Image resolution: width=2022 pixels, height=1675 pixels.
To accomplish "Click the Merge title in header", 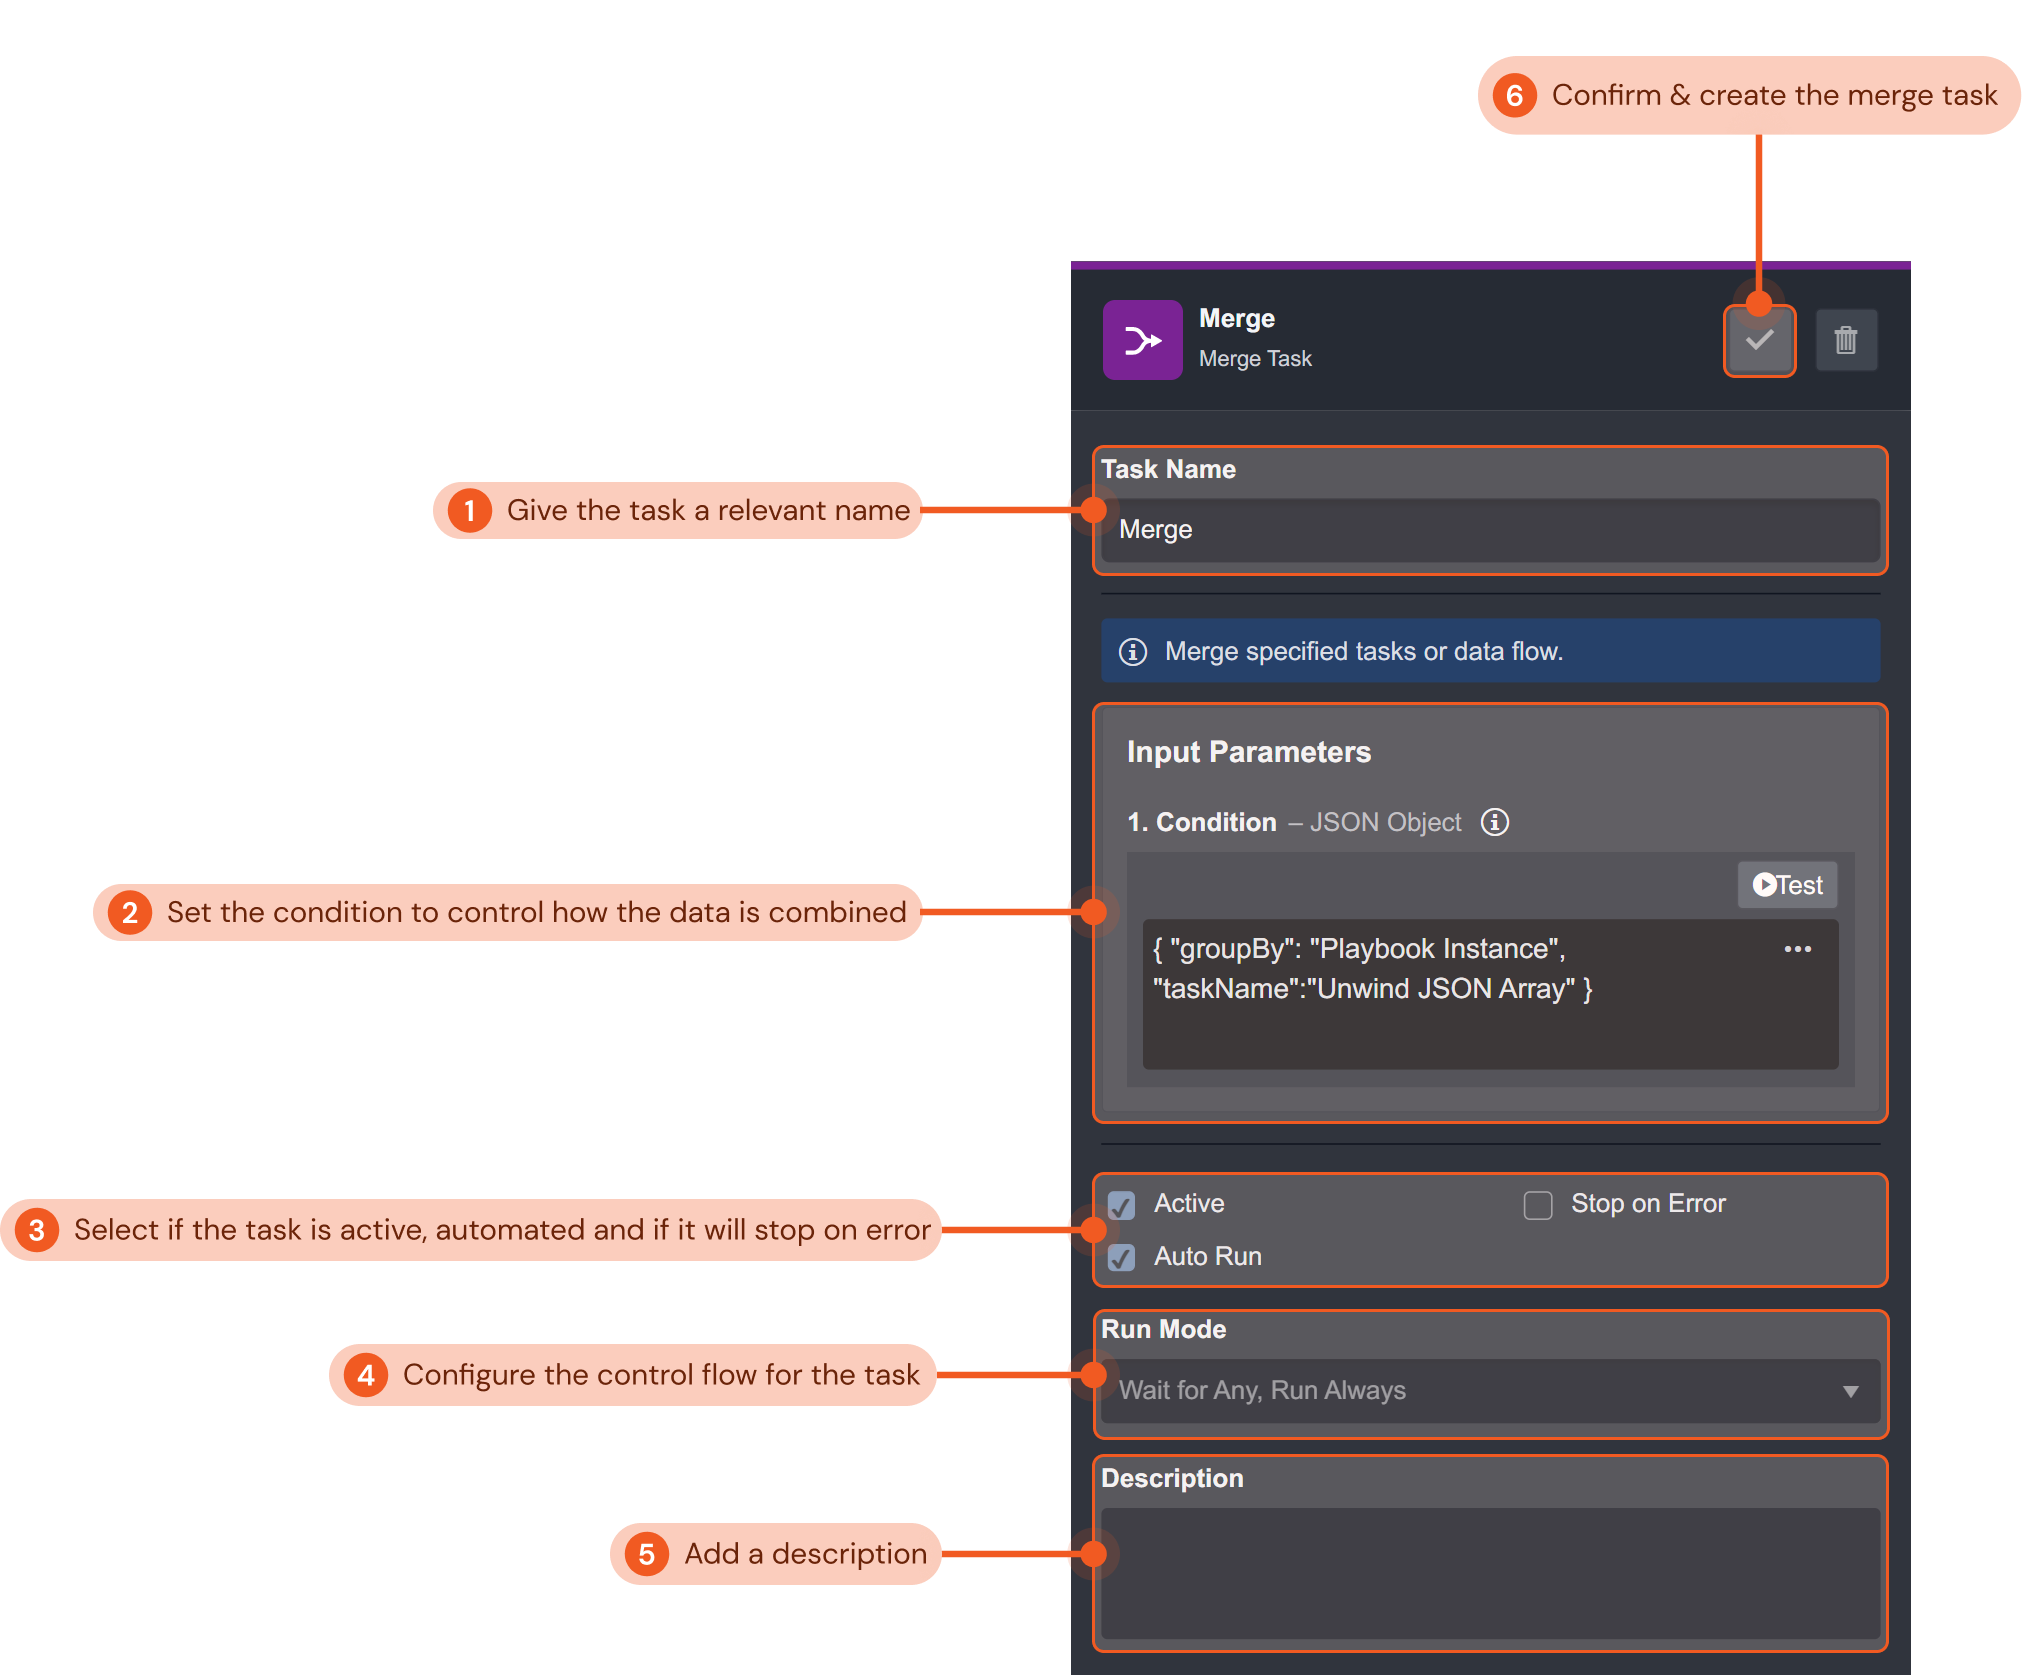I will [x=1236, y=318].
